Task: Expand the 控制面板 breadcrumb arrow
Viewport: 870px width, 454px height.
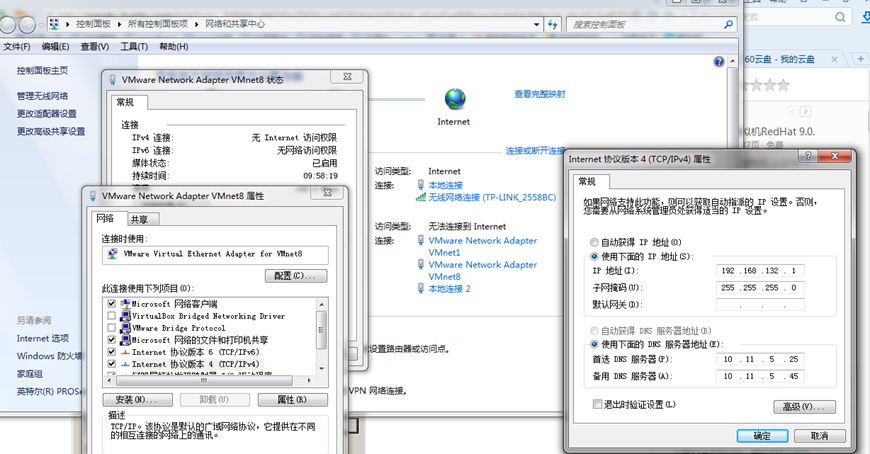Action: tap(120, 24)
